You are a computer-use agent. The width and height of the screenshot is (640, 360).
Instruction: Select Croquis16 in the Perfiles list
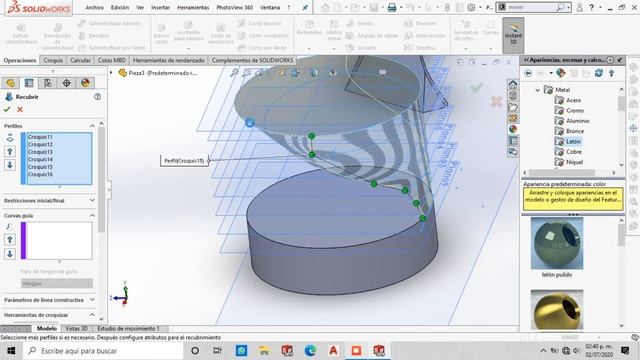tap(40, 174)
